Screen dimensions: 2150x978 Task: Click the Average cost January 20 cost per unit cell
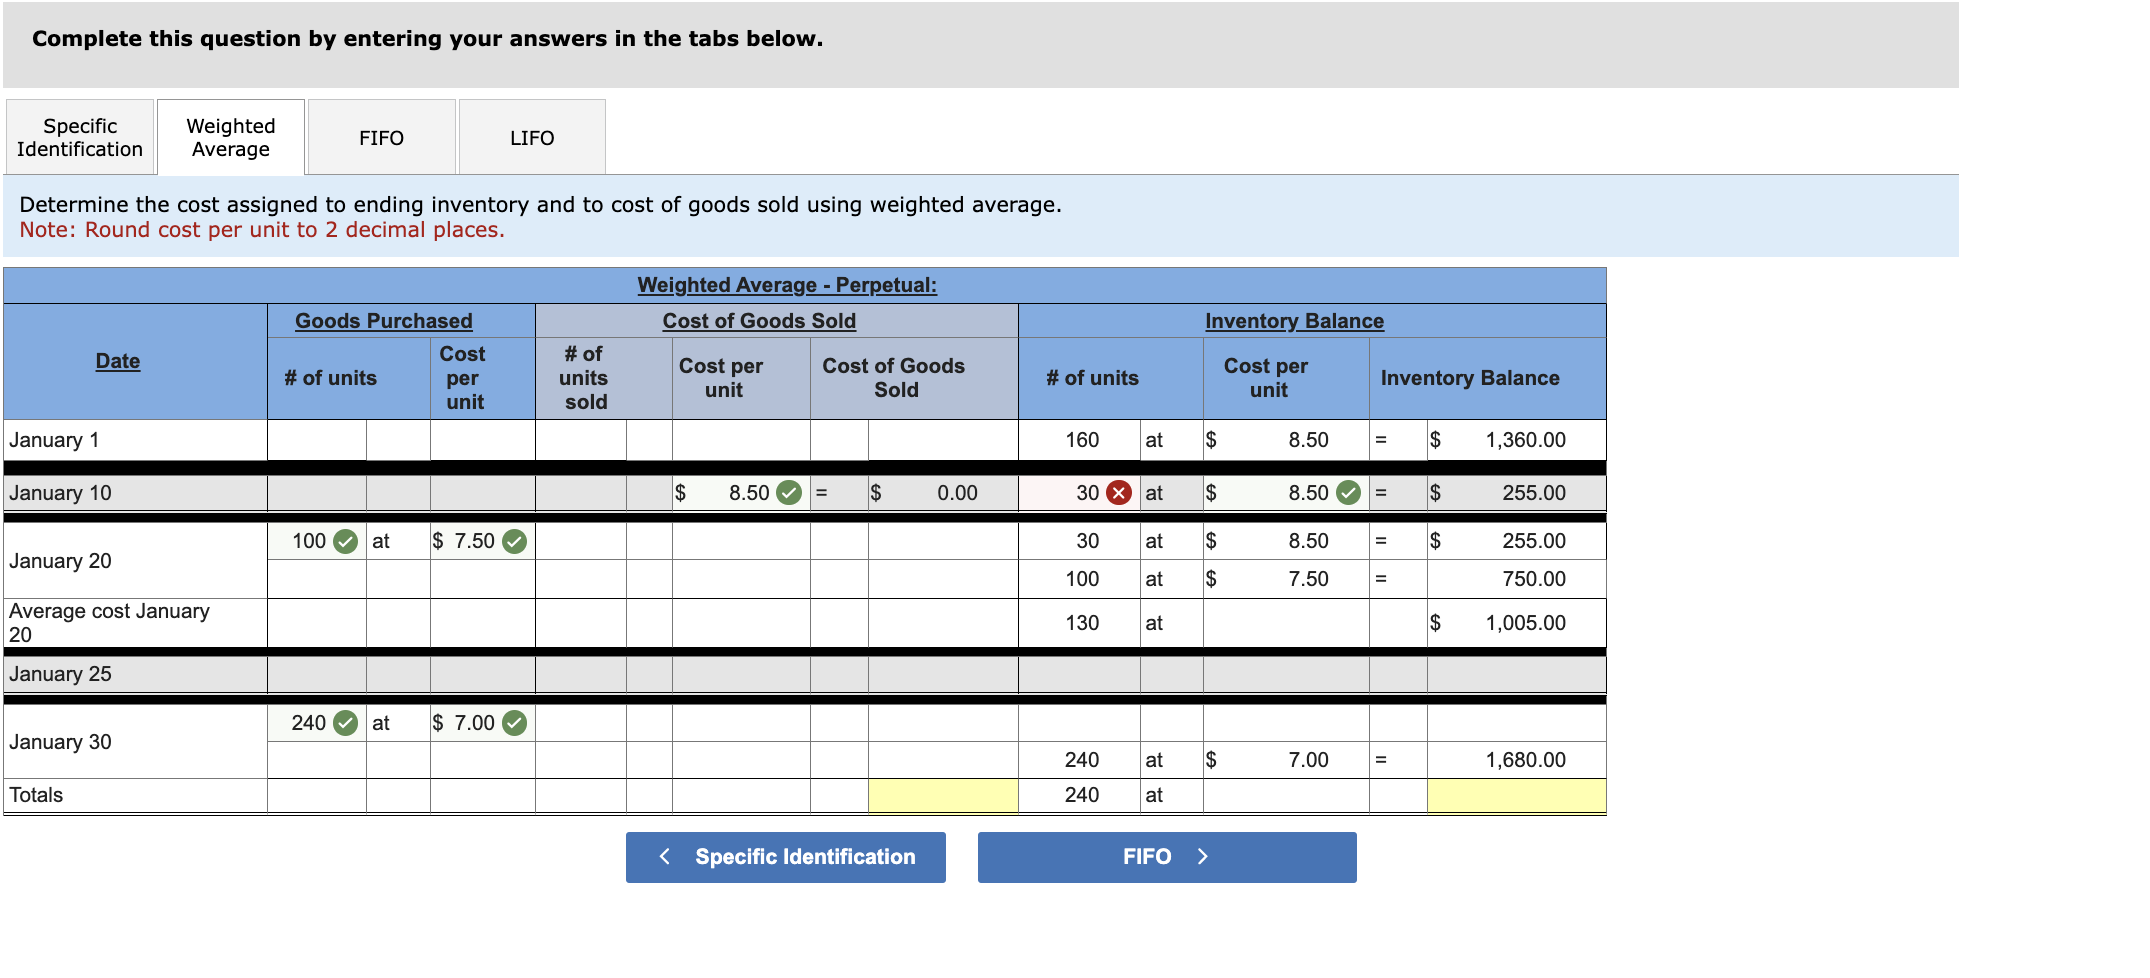coord(1286,624)
